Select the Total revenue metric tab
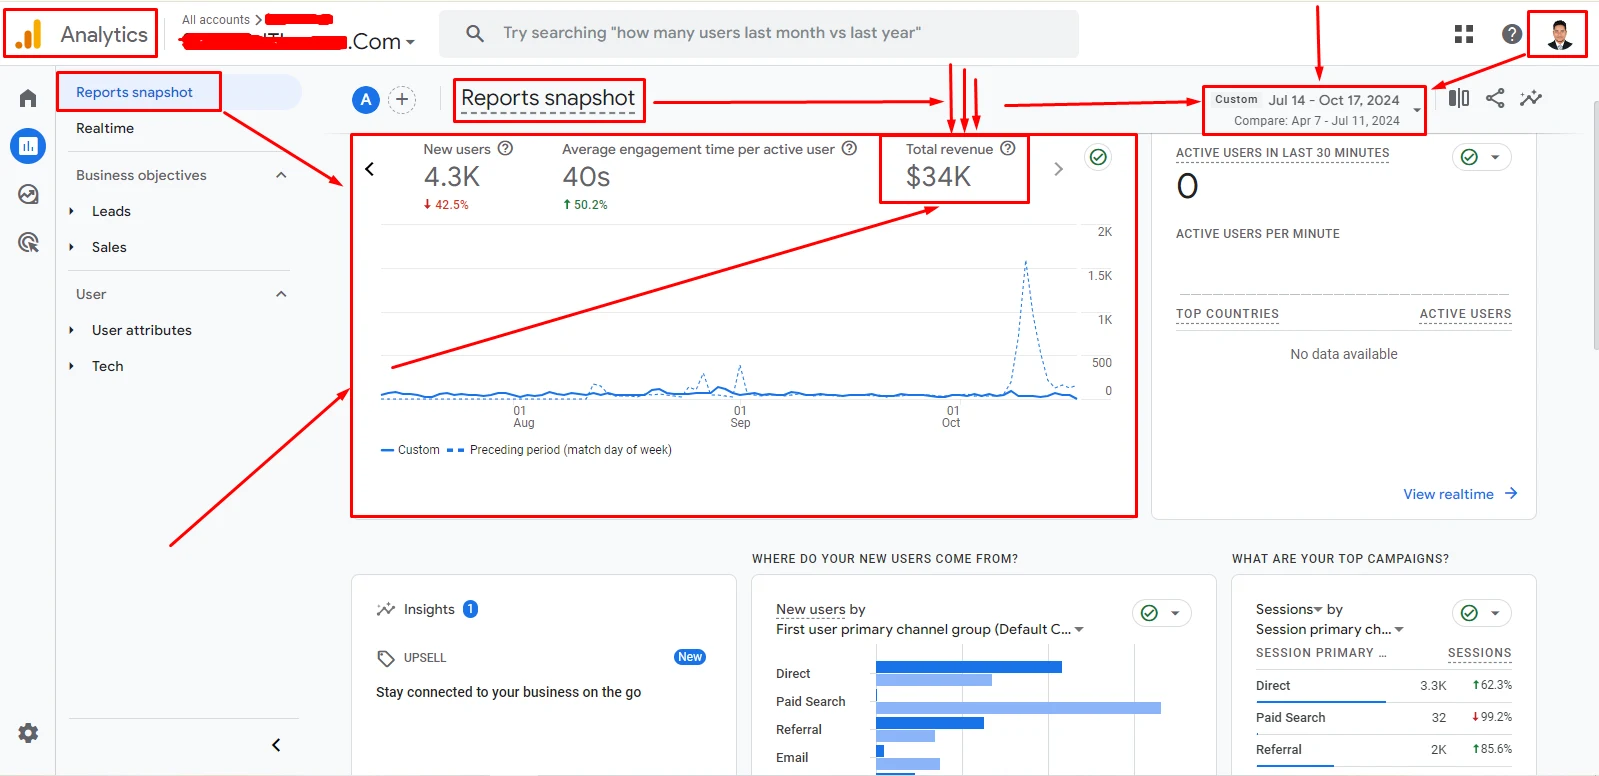Viewport: 1599px width, 776px height. (x=954, y=168)
